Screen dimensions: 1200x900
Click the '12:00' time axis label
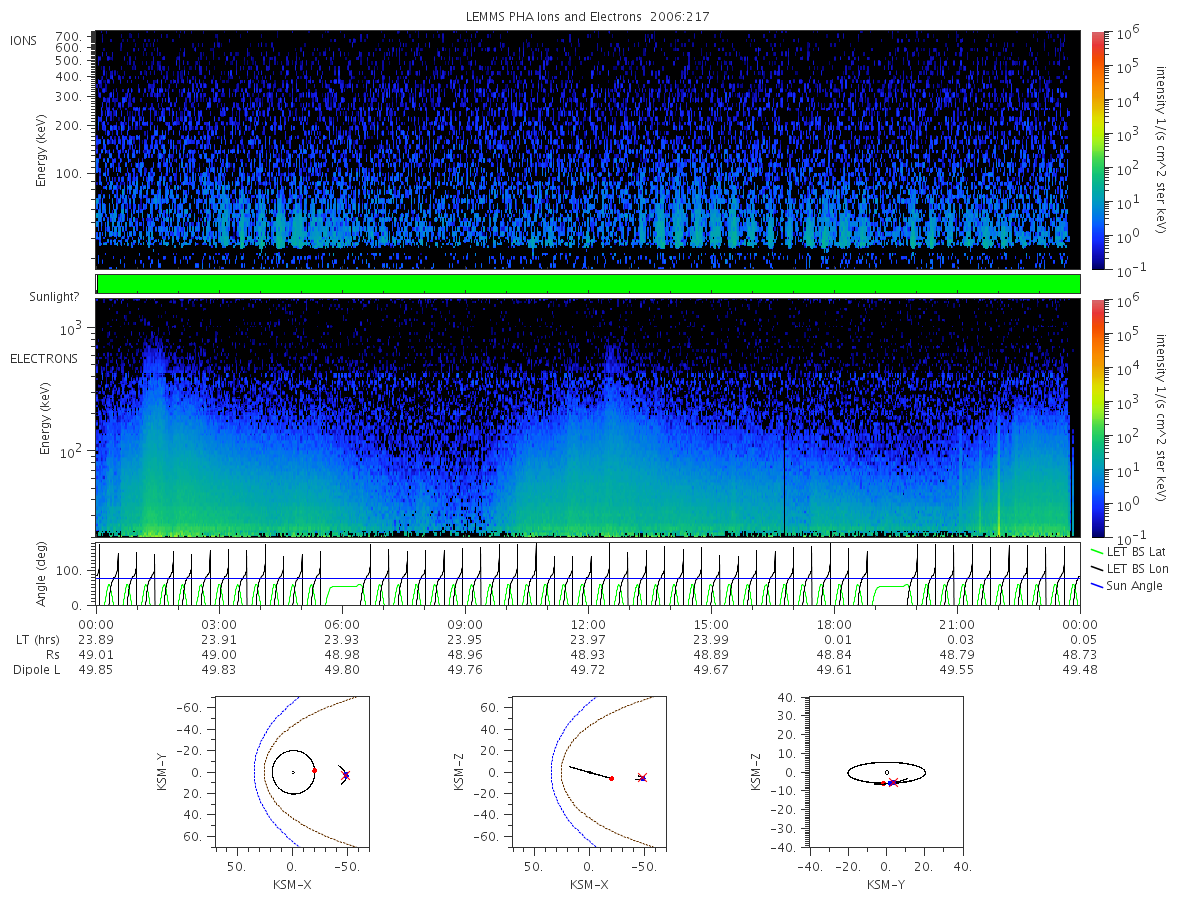coord(588,625)
